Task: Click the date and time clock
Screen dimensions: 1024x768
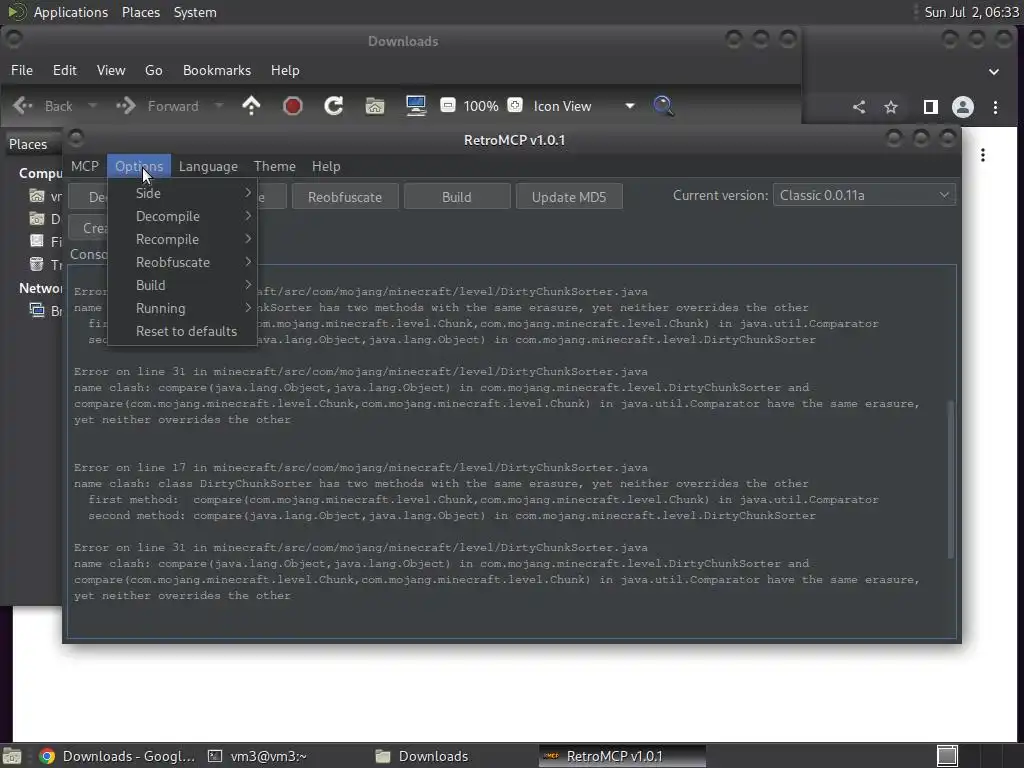Action: point(971,12)
